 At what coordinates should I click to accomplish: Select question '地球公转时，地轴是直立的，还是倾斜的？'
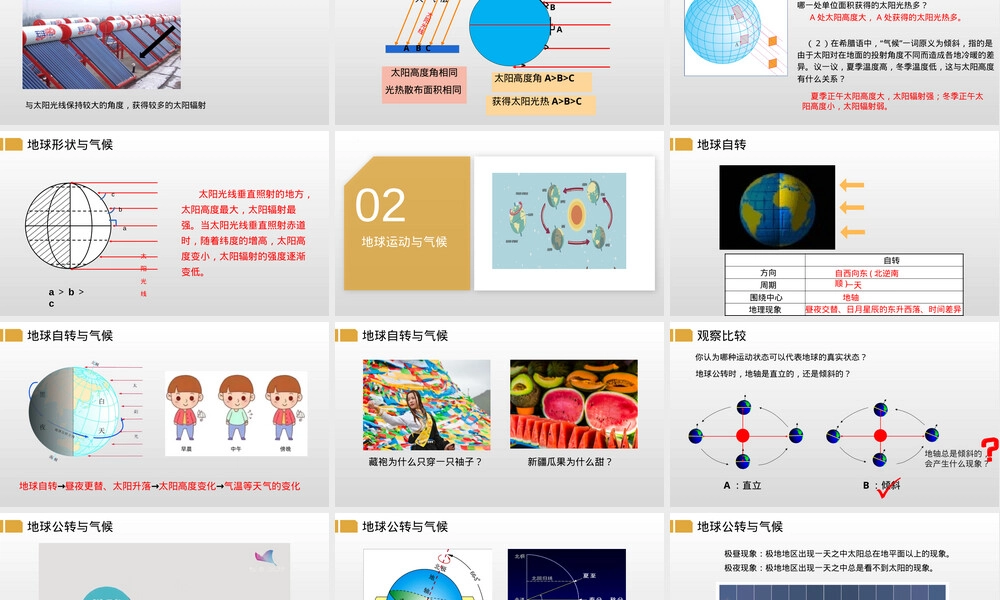(x=773, y=374)
